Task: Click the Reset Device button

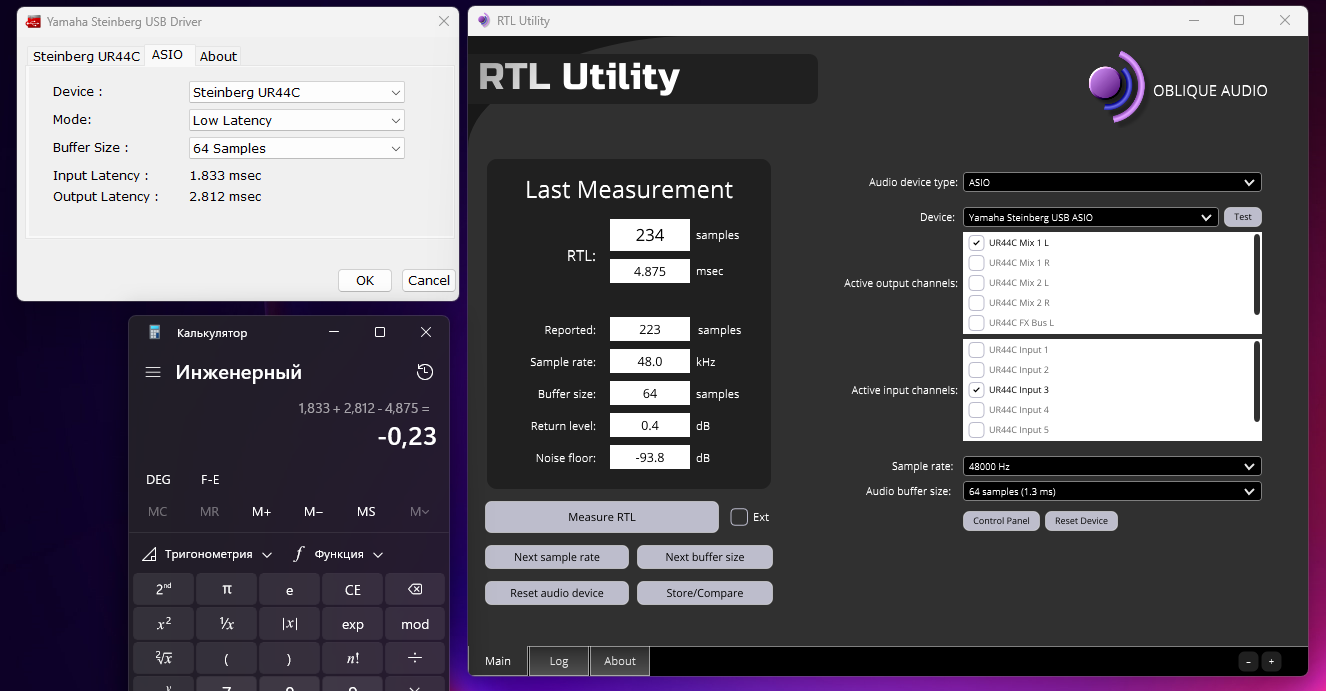Action: point(1081,521)
